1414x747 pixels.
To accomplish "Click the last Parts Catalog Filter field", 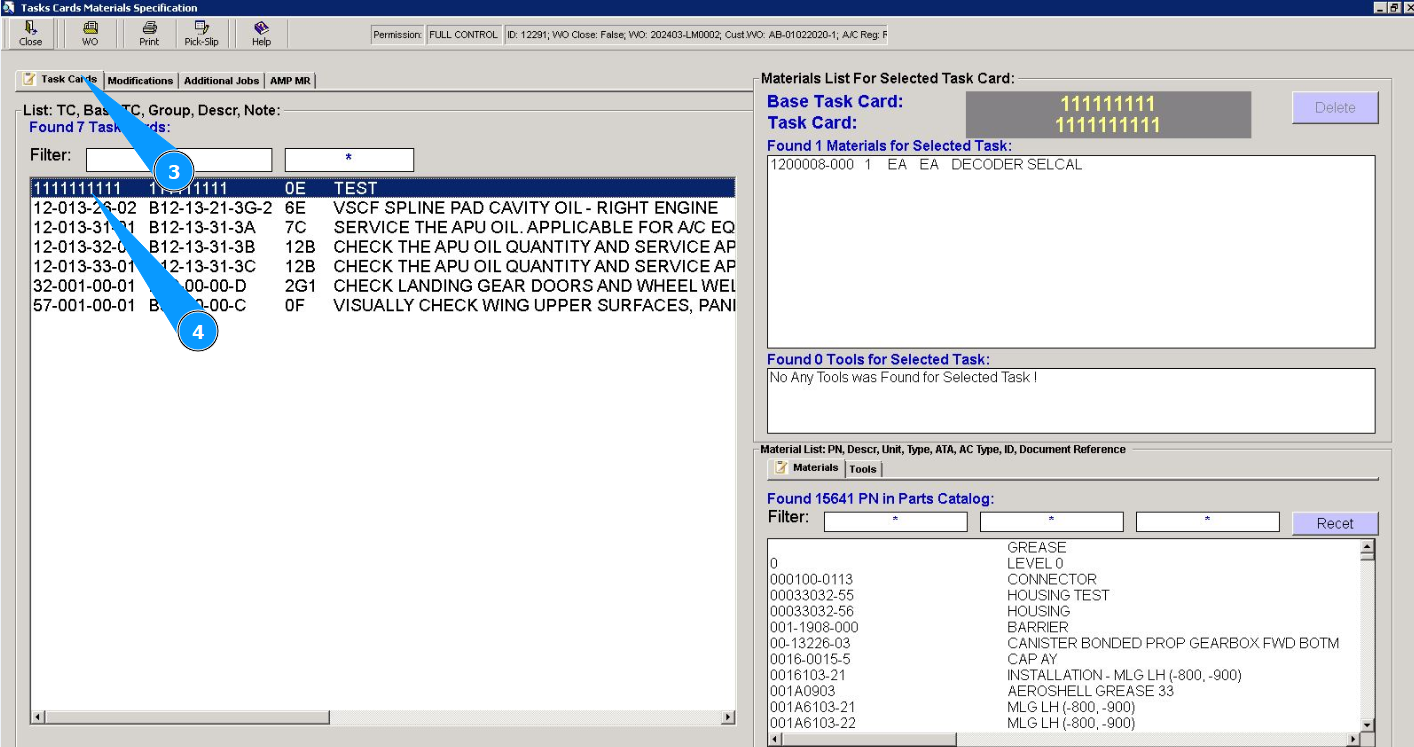I will click(1208, 521).
